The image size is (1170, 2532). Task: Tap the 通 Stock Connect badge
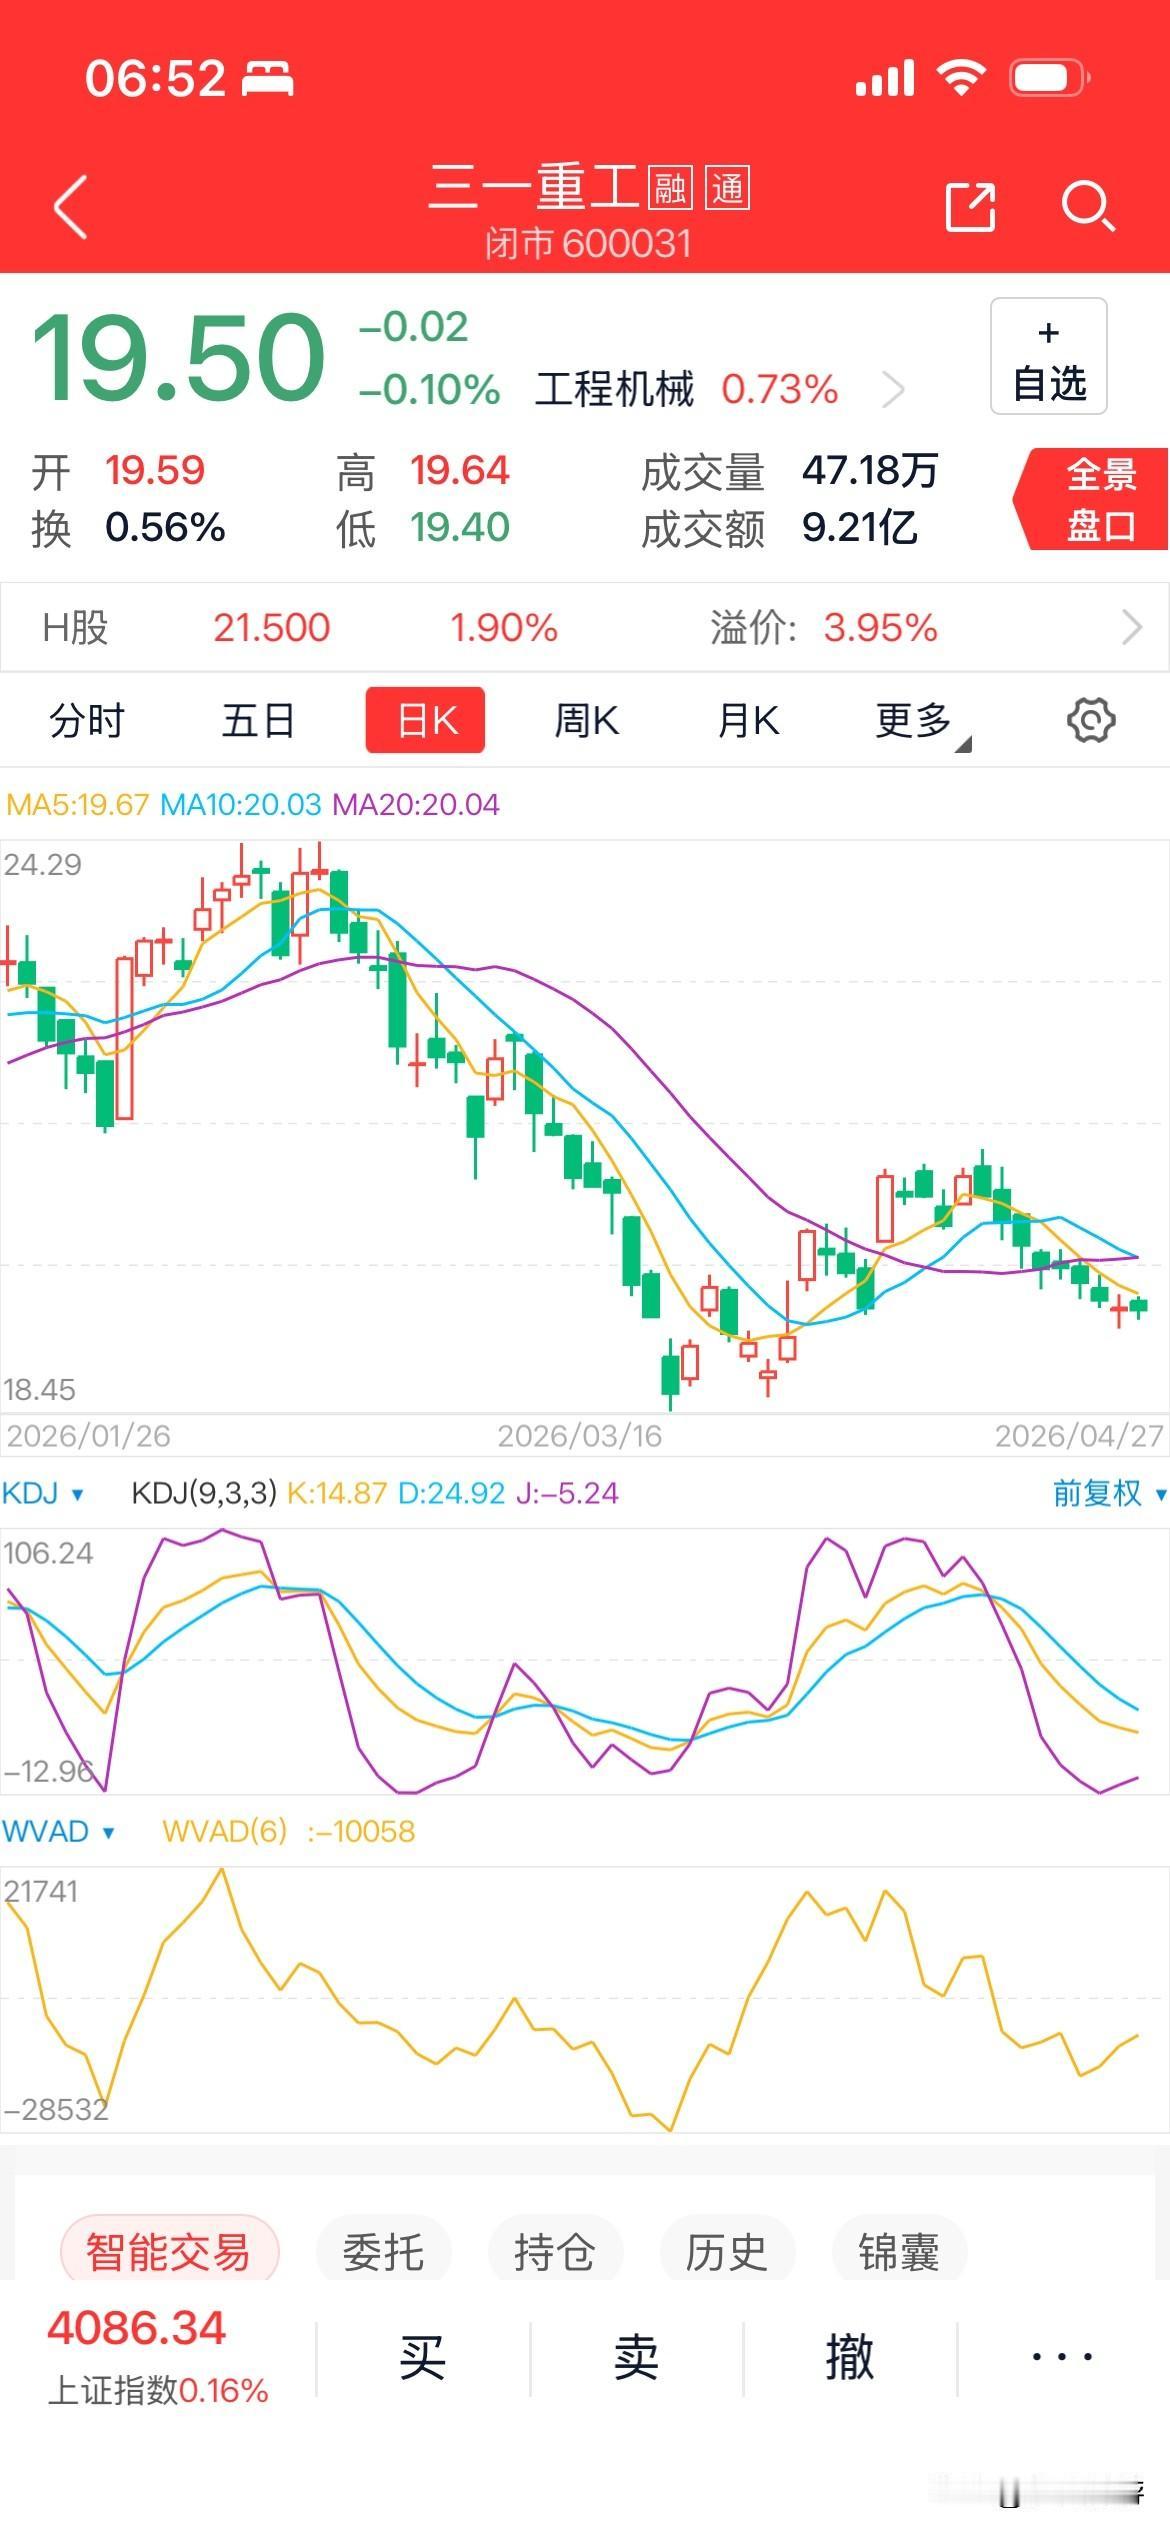(728, 187)
